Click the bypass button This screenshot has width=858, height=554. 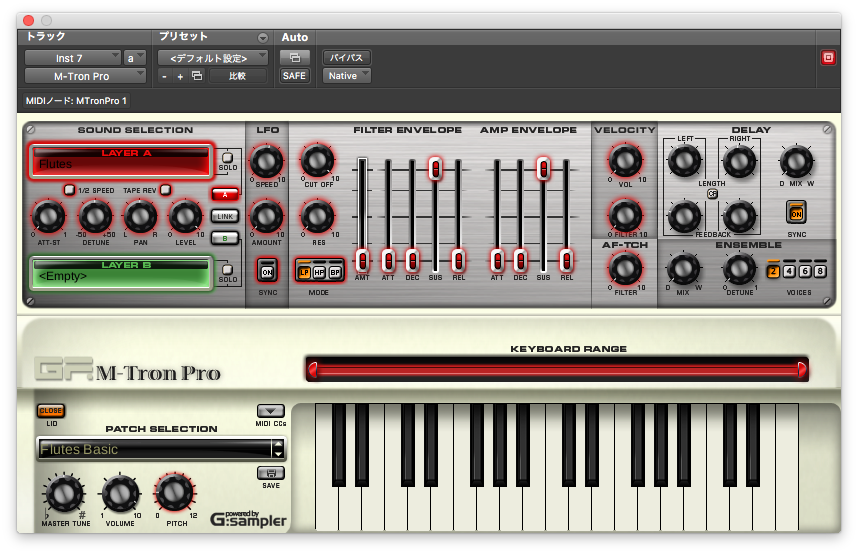tap(347, 57)
